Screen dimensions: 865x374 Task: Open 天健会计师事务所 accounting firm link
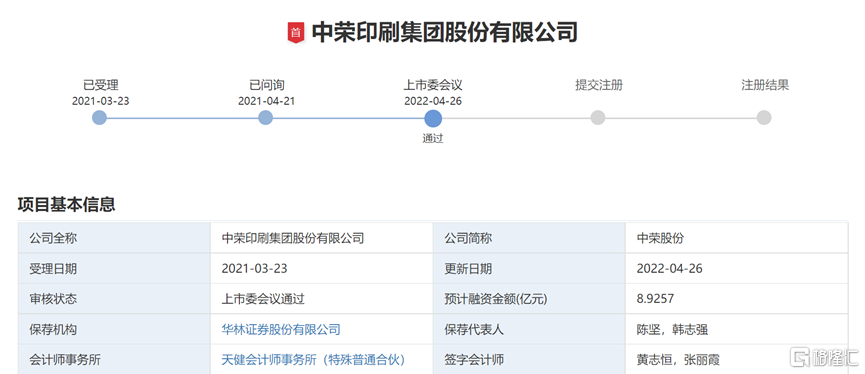pyautogui.click(x=313, y=360)
